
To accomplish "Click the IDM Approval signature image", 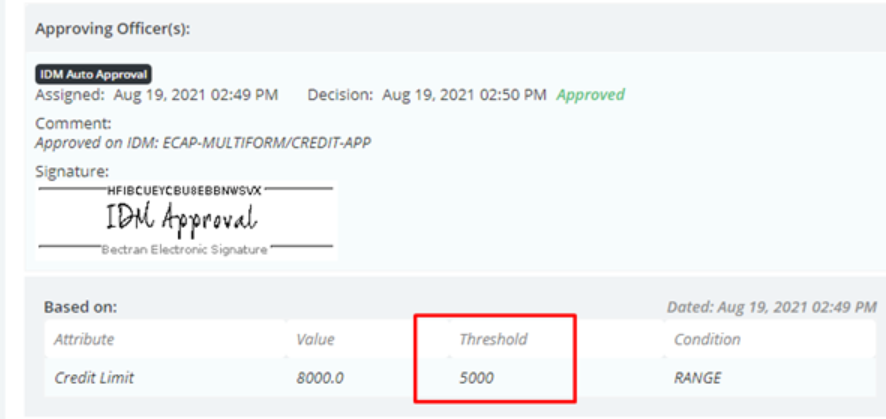I will point(186,220).
